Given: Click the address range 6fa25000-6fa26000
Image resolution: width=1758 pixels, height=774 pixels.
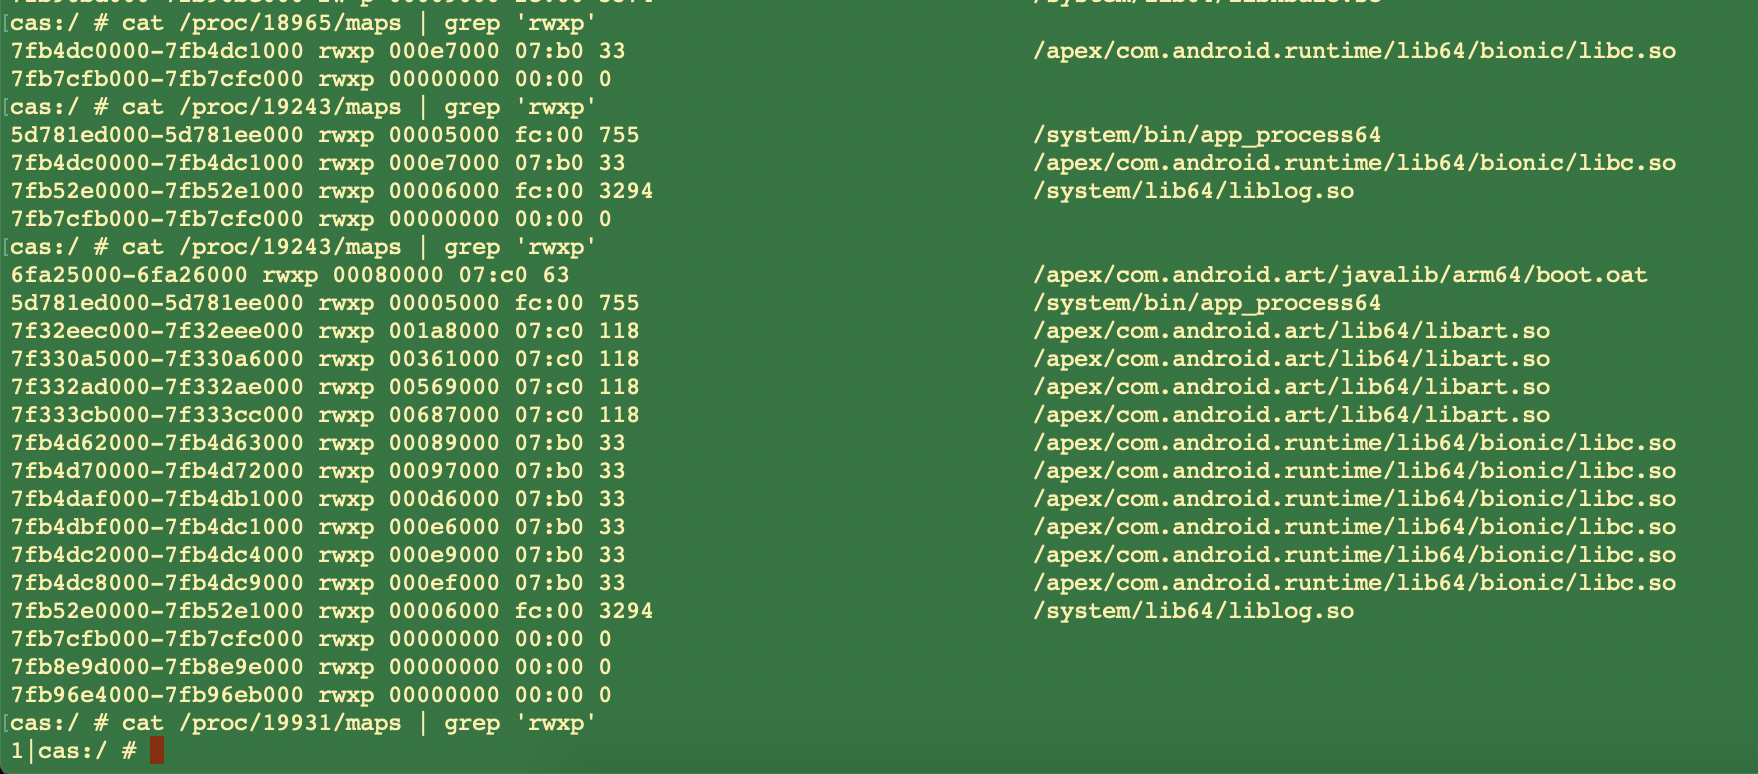Looking at the screenshot, I should pos(129,275).
